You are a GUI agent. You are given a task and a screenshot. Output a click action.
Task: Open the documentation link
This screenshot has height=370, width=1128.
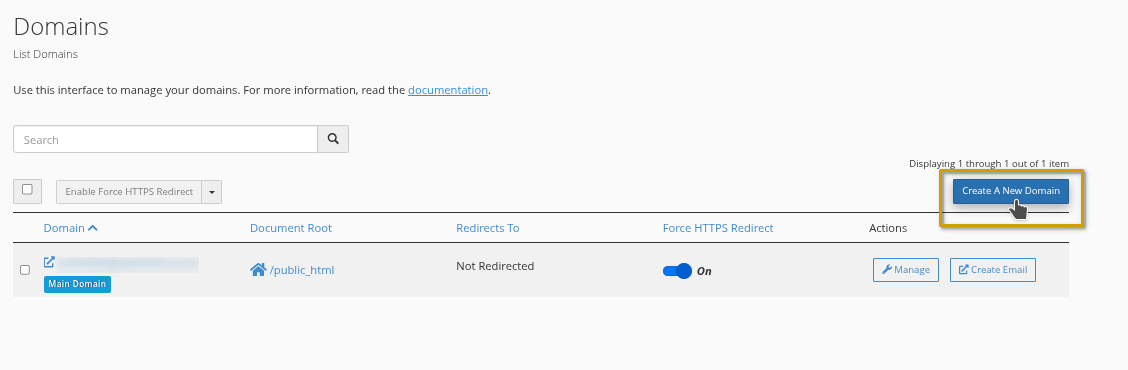point(447,91)
